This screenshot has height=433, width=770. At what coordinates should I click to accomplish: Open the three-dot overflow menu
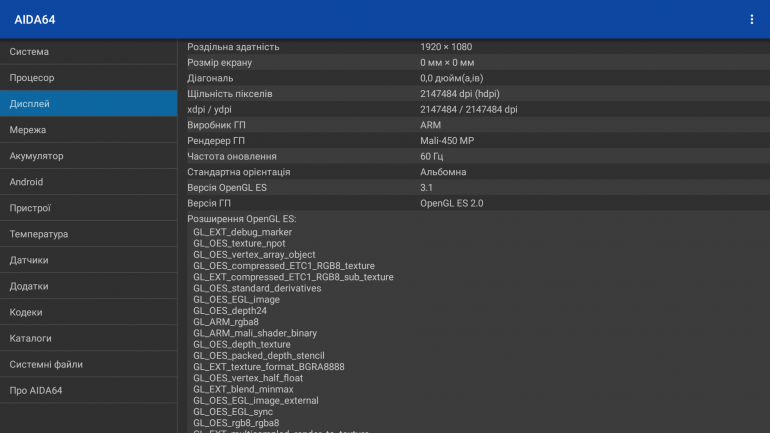pyautogui.click(x=751, y=19)
